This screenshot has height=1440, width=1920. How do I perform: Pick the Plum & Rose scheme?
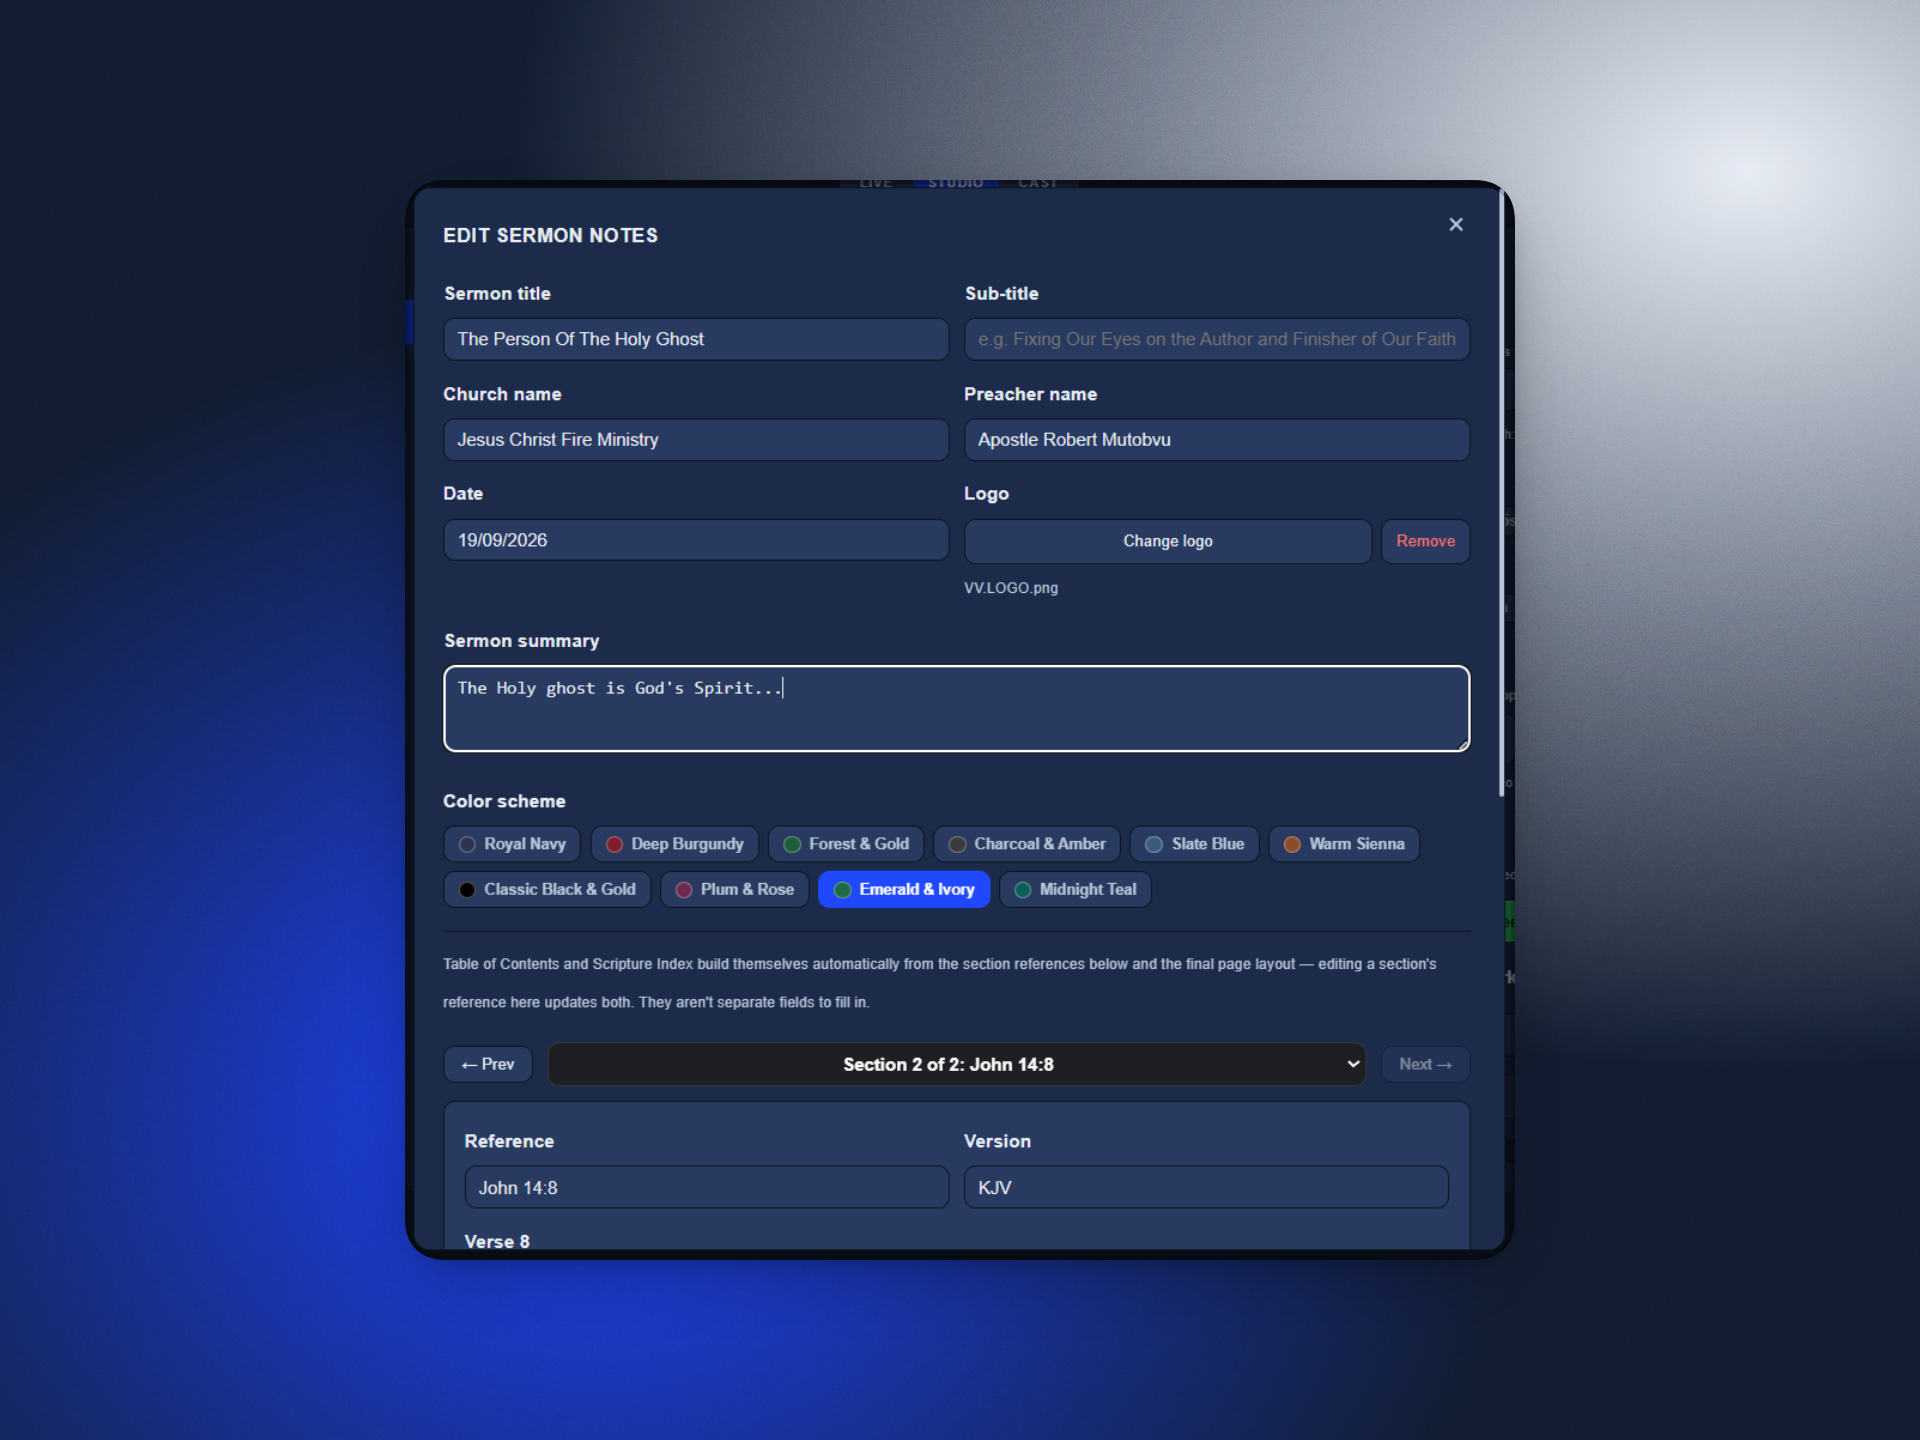point(735,889)
